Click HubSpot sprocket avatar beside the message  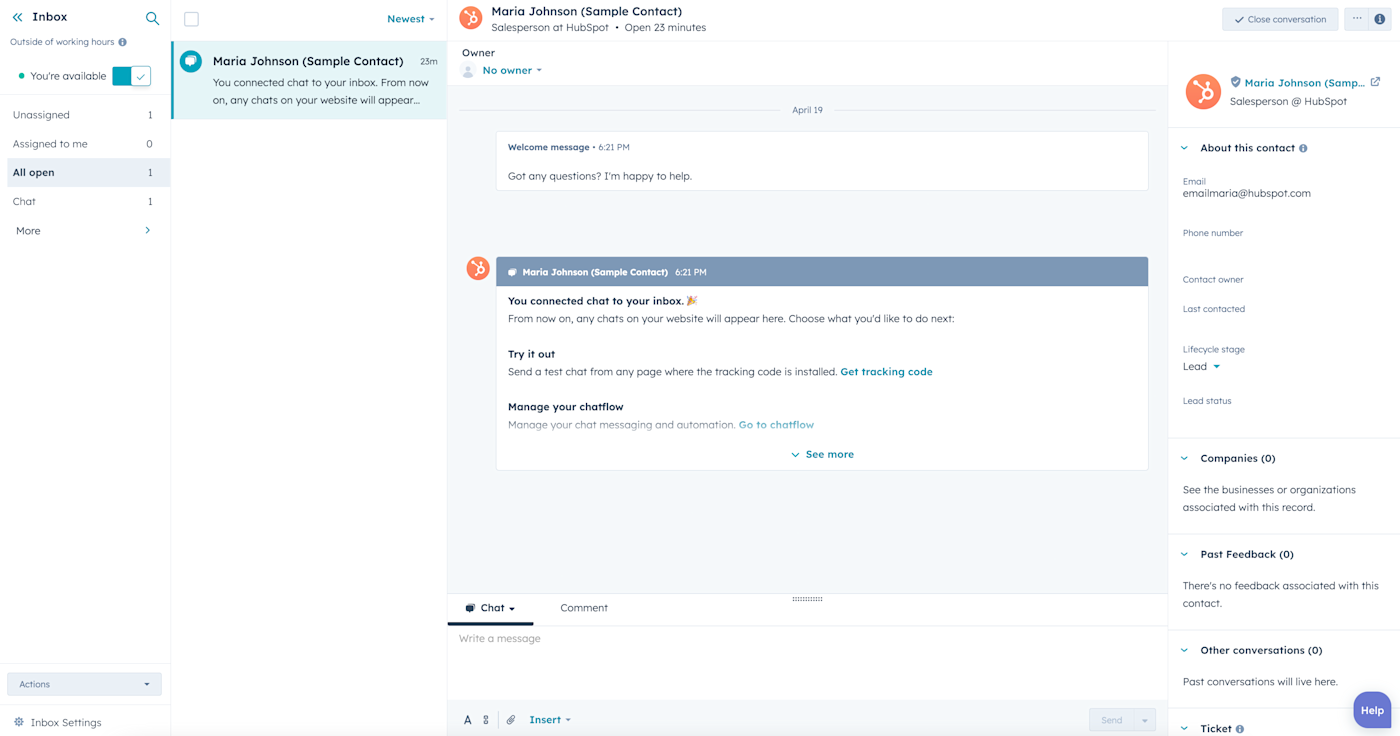pyautogui.click(x=478, y=268)
